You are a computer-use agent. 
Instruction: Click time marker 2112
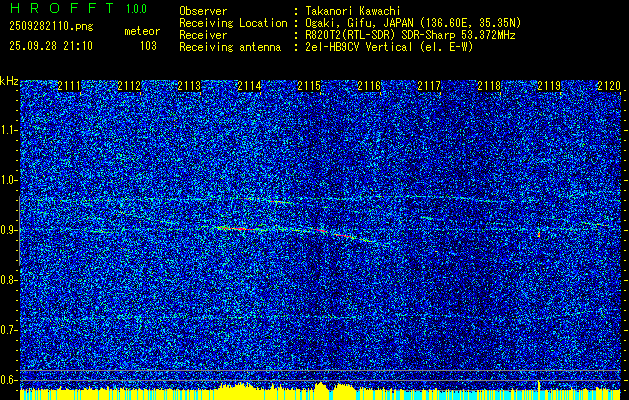click(x=129, y=86)
